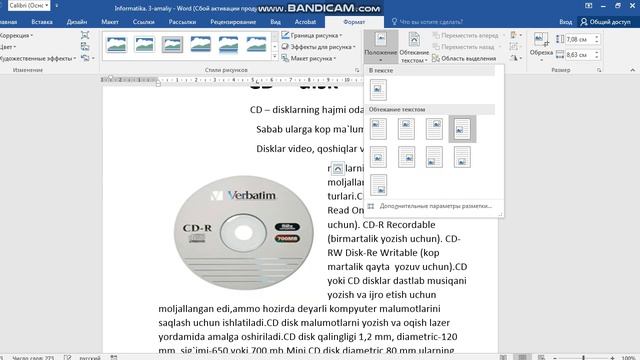Increase height with the 7,08 см spinner
Screen dimensions: 640x360
597,37
